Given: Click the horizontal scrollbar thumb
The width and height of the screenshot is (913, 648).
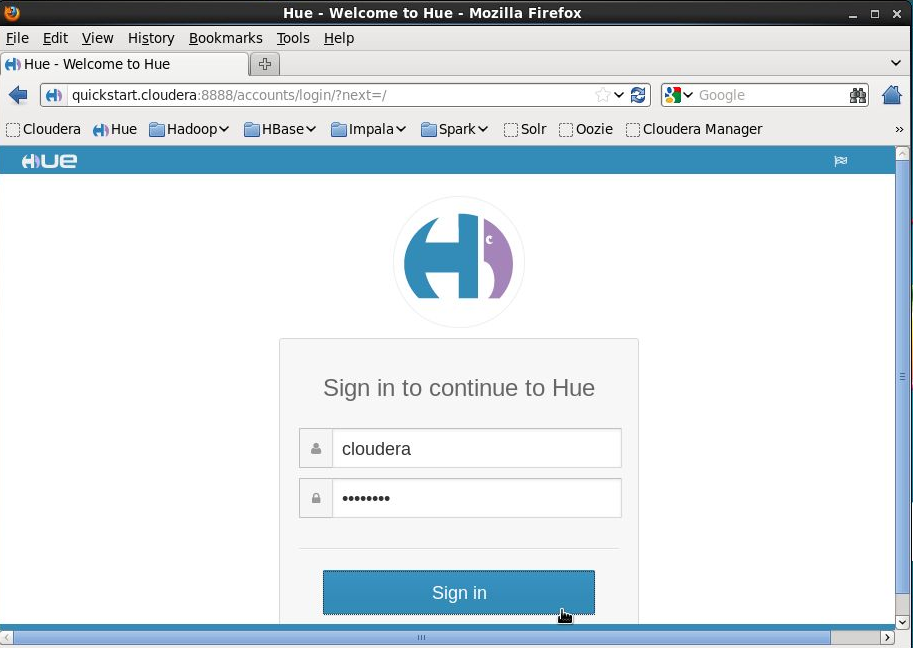Looking at the screenshot, I should pyautogui.click(x=422, y=638).
